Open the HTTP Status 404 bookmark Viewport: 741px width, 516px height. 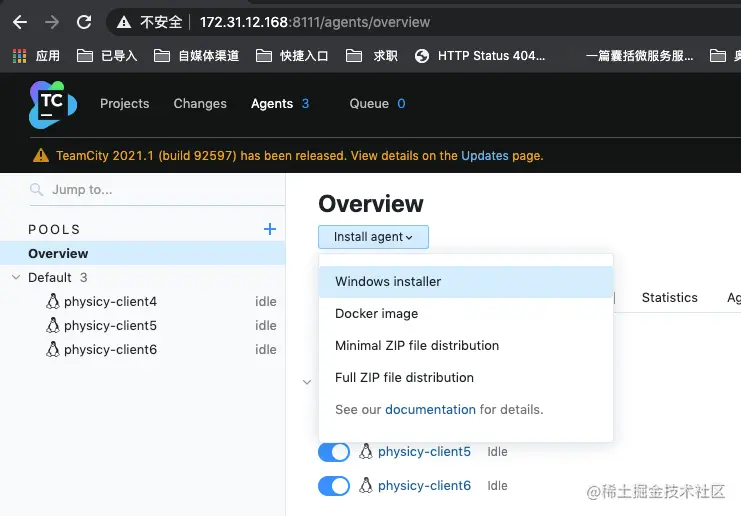point(480,56)
